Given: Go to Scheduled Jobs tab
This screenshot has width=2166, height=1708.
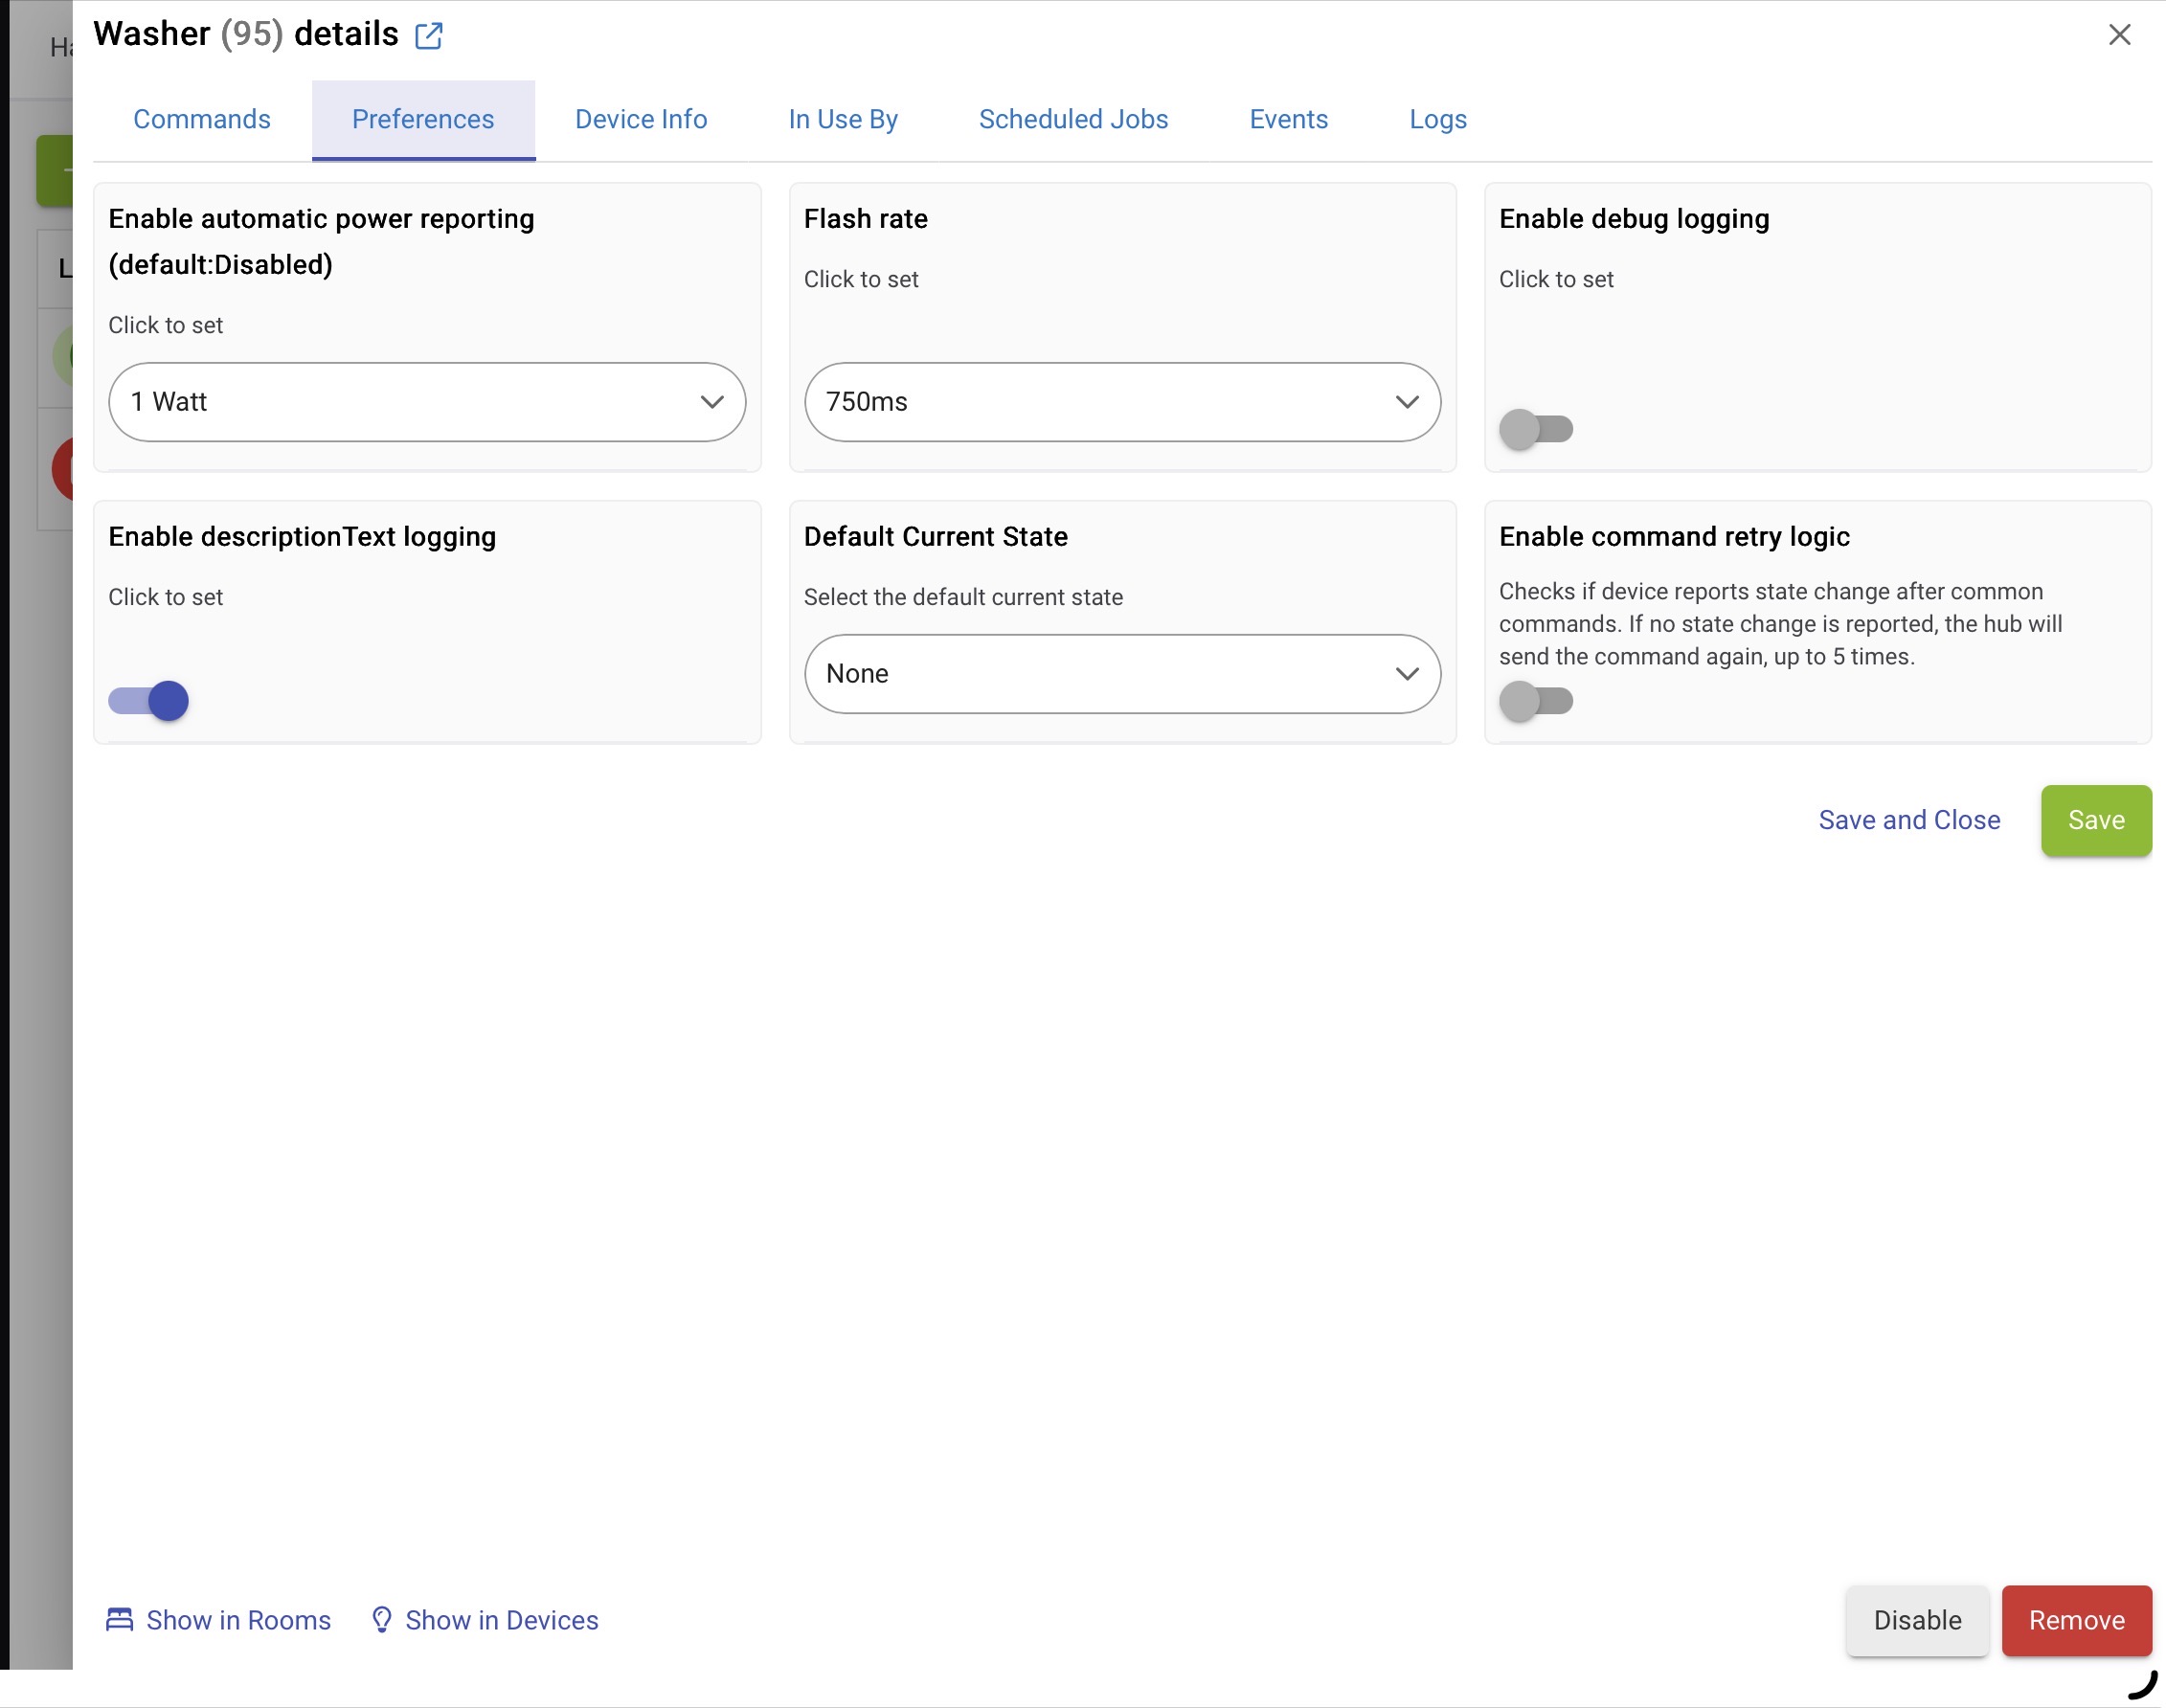Looking at the screenshot, I should coord(1073,120).
